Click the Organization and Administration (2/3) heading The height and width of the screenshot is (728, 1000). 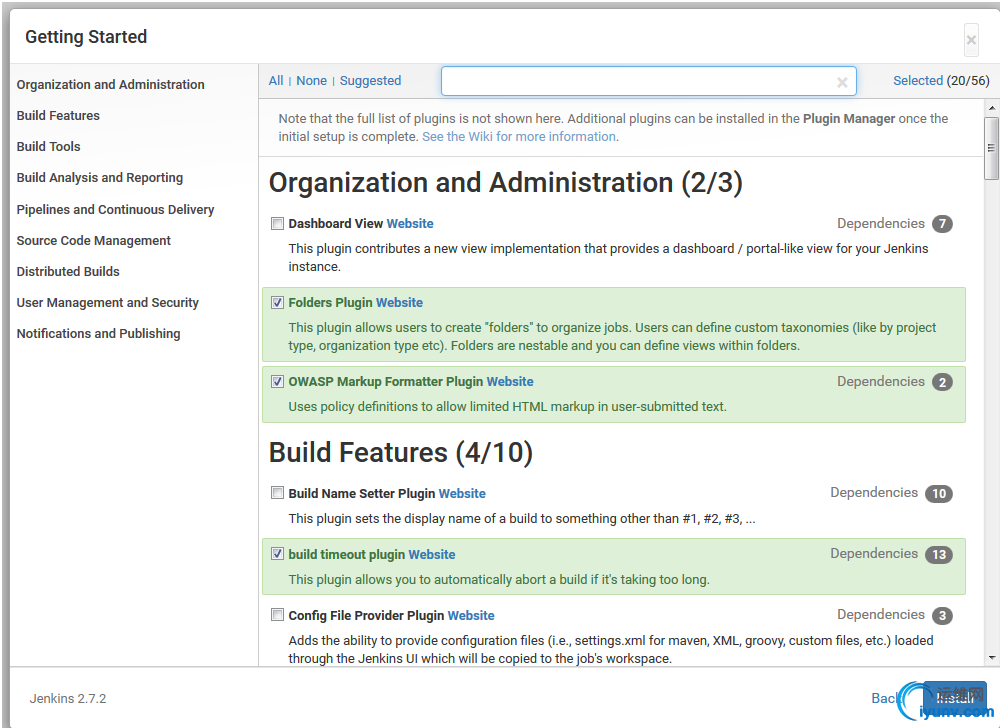[506, 184]
